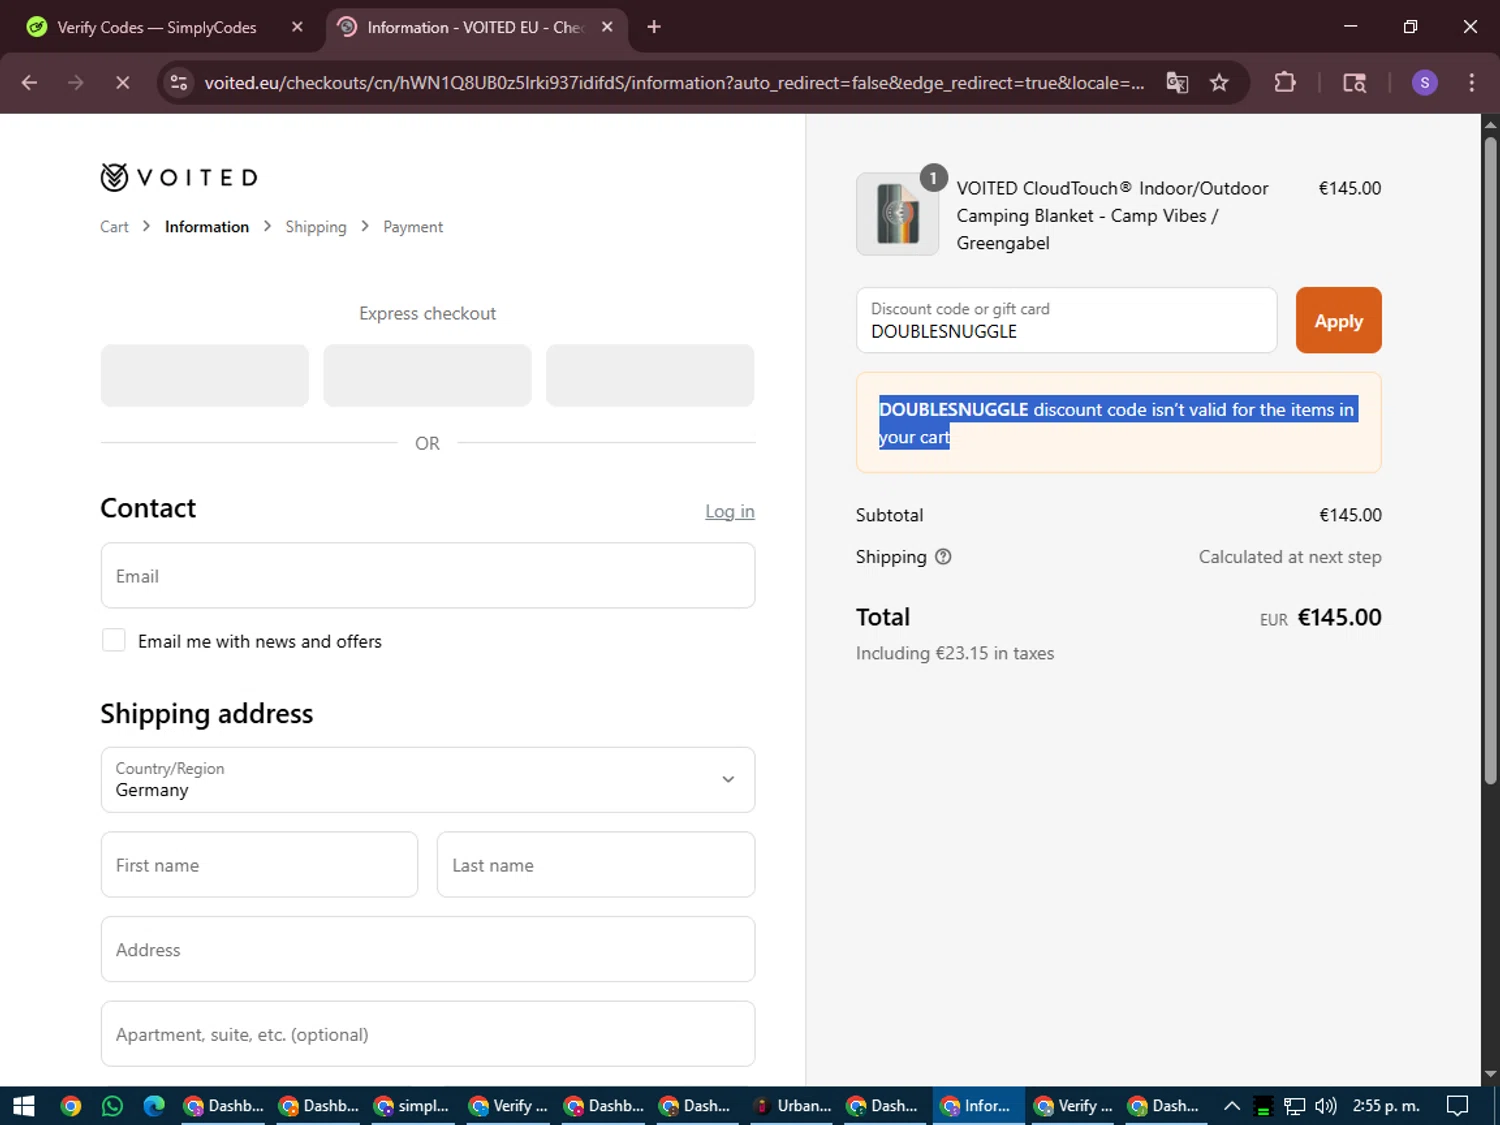This screenshot has width=1500, height=1125.
Task: Click the Payment breadcrumb step
Action: (413, 227)
